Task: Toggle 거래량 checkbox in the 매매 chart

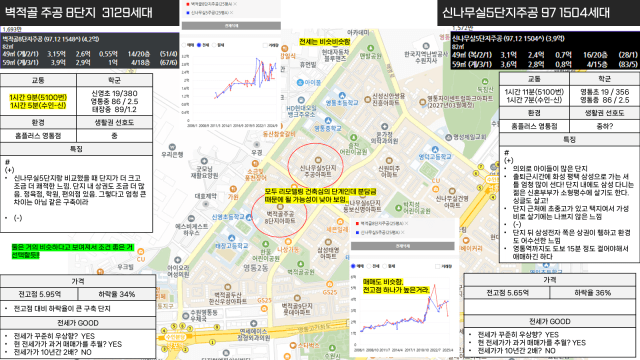Action: [438, 267]
